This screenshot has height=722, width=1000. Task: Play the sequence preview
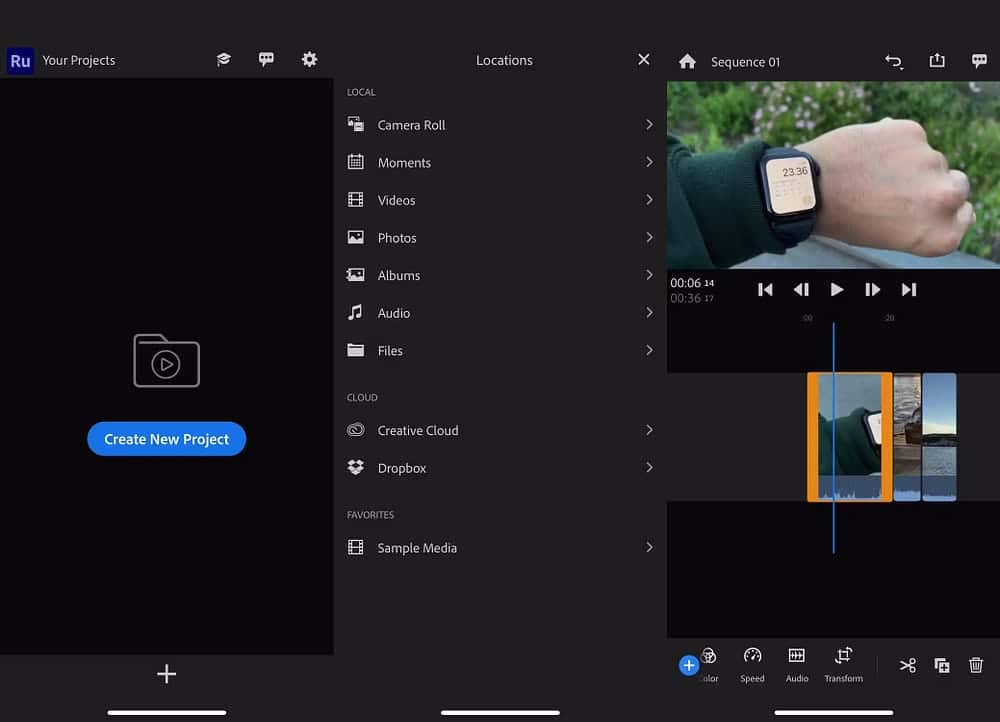tap(837, 290)
